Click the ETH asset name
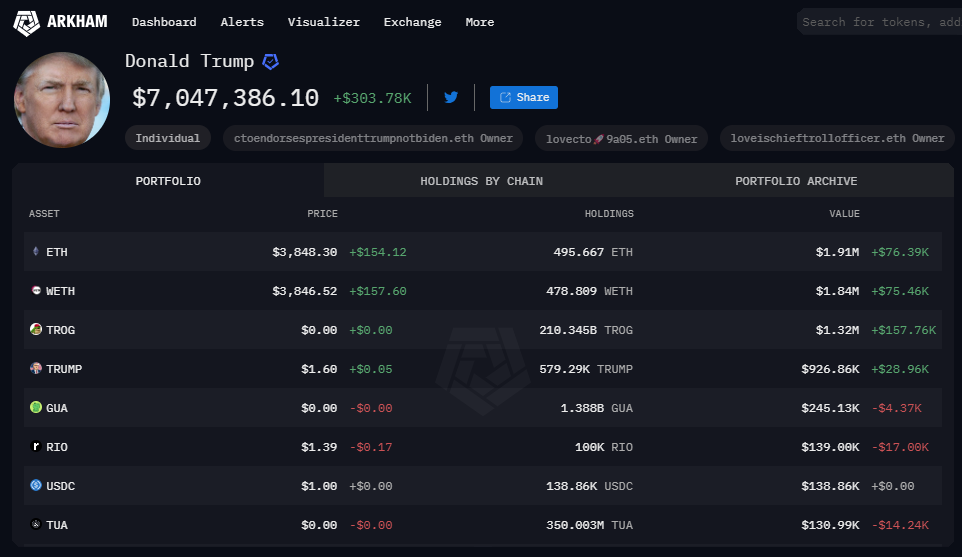The image size is (962, 557). pyautogui.click(x=57, y=252)
